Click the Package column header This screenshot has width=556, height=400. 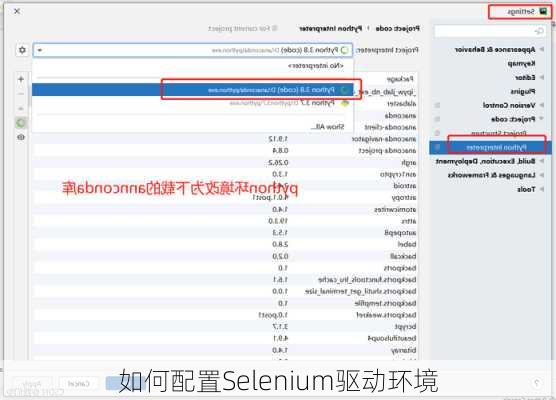pos(400,79)
